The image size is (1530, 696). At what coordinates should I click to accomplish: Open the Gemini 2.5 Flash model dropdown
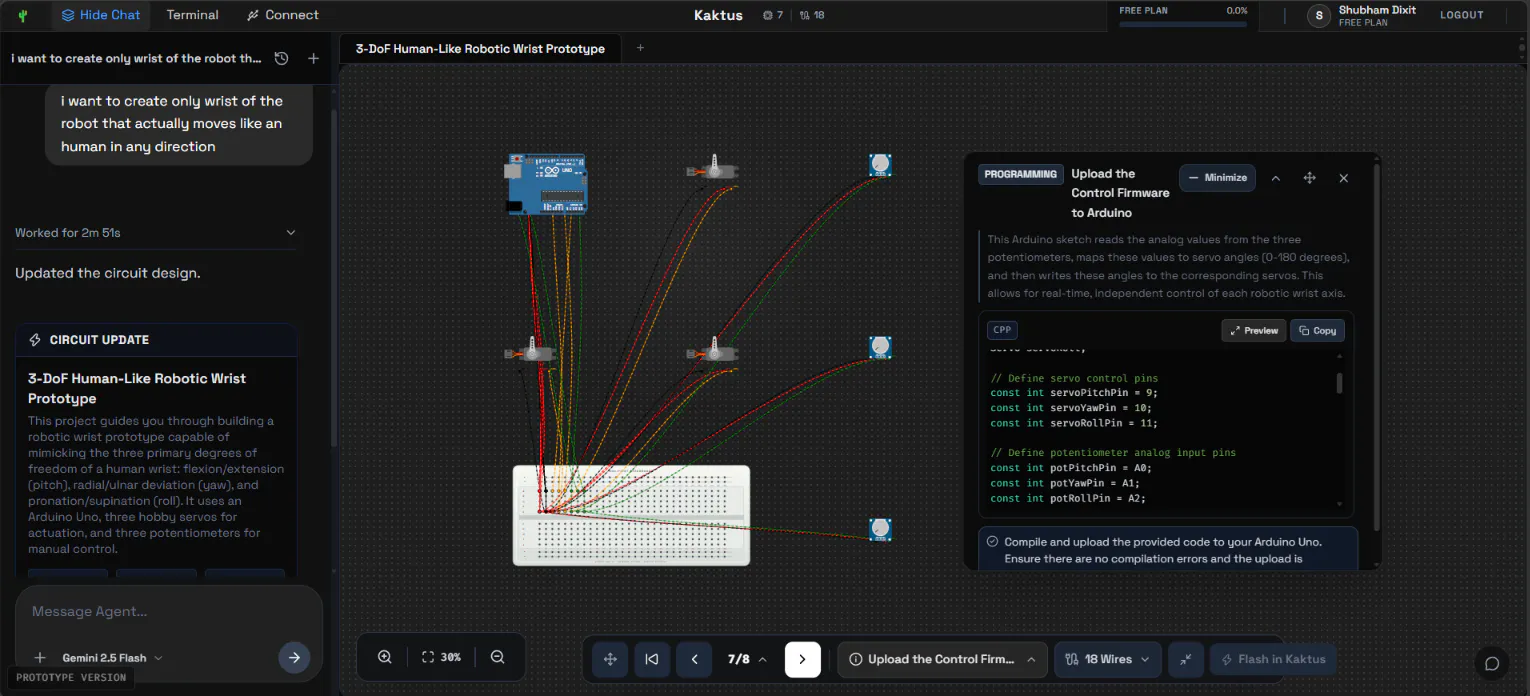pos(112,658)
